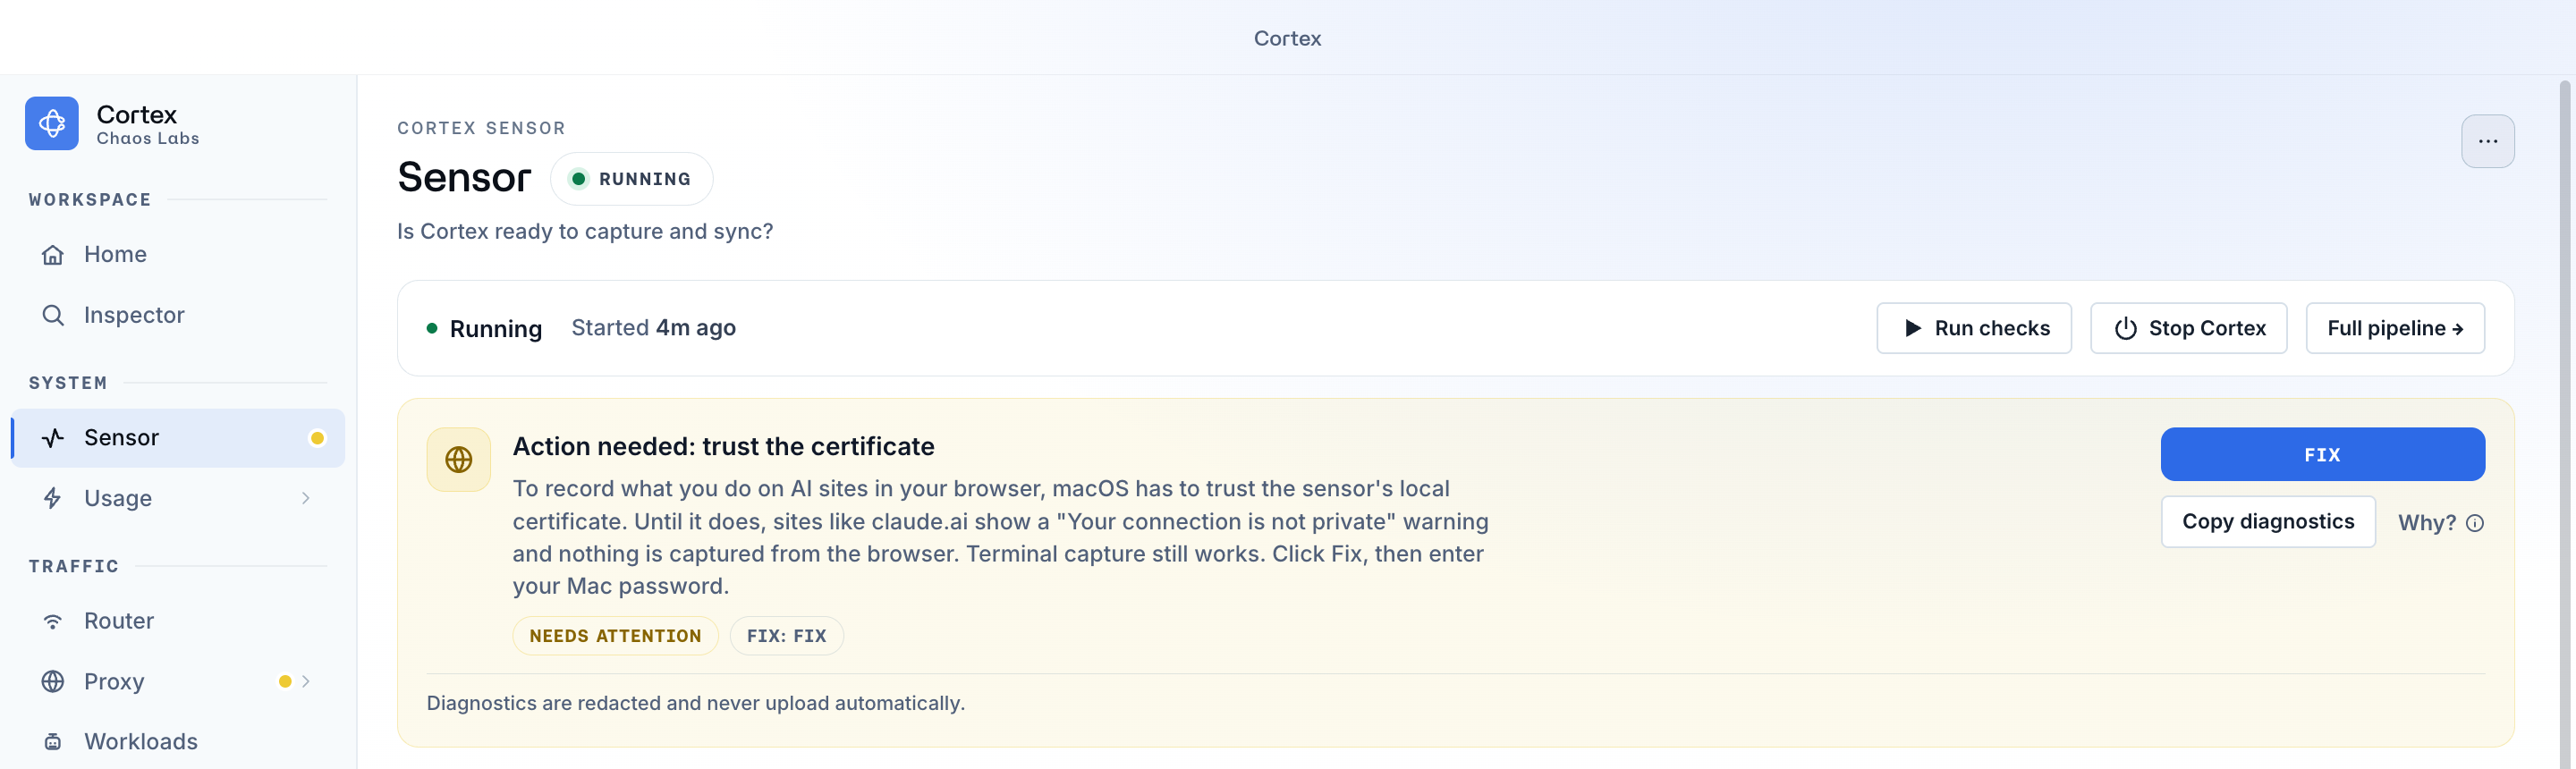Click Stop Cortex power button

pos(2188,329)
